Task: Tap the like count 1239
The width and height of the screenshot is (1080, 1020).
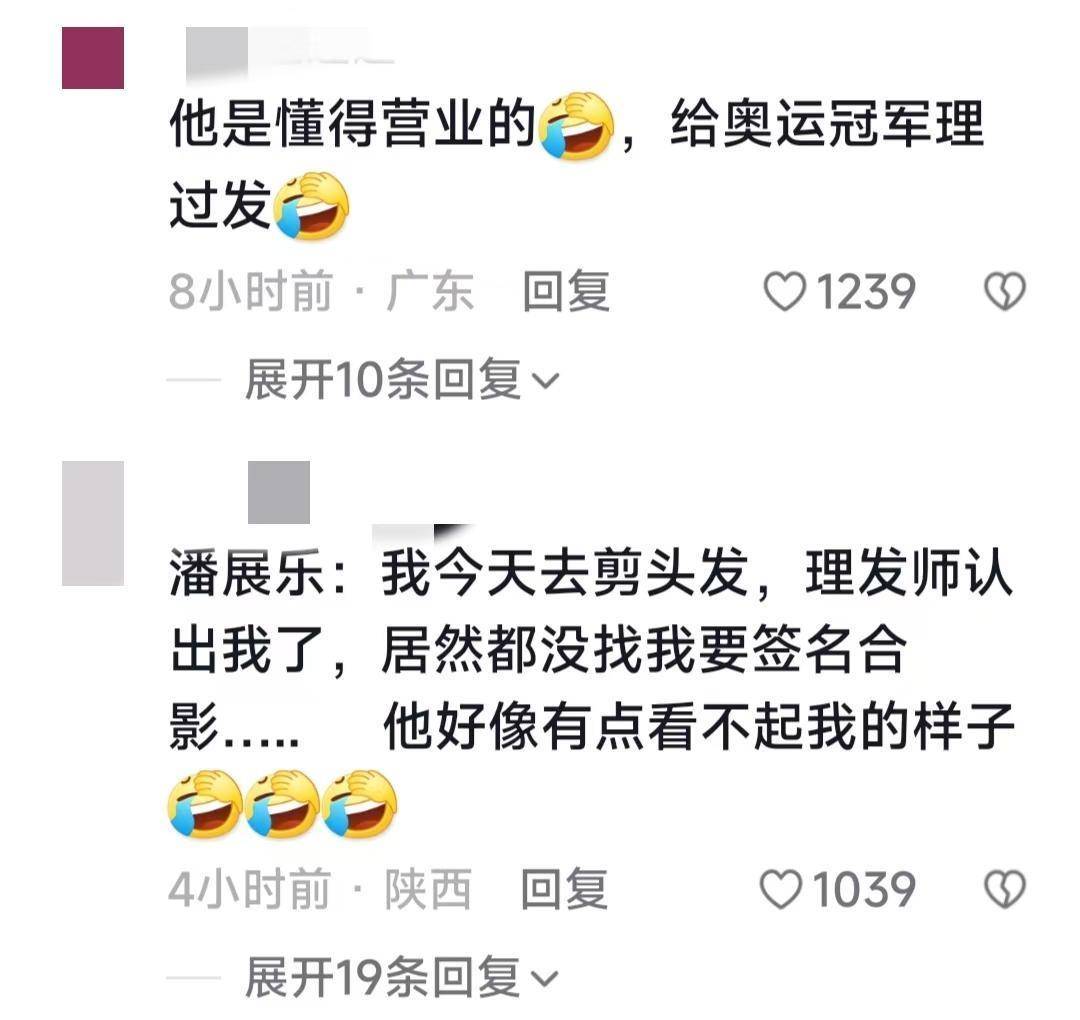Action: coord(866,291)
